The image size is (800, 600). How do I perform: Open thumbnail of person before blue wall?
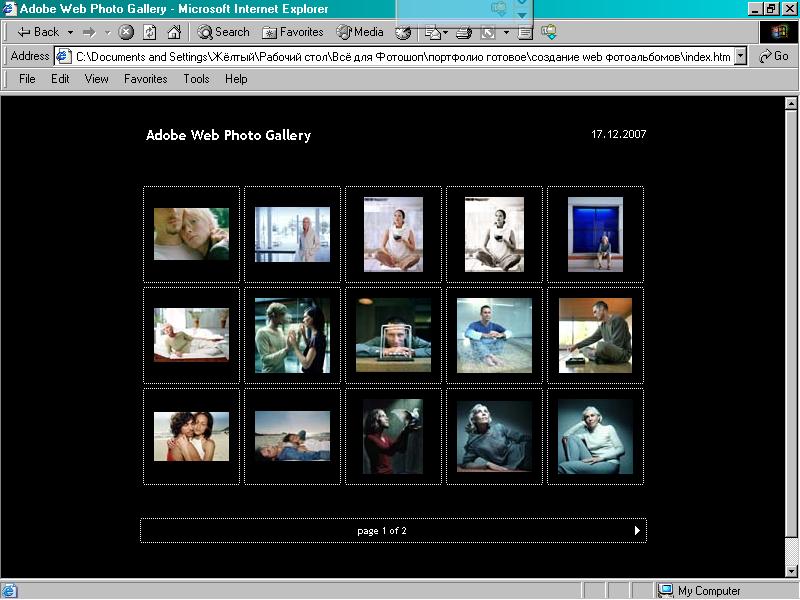595,234
